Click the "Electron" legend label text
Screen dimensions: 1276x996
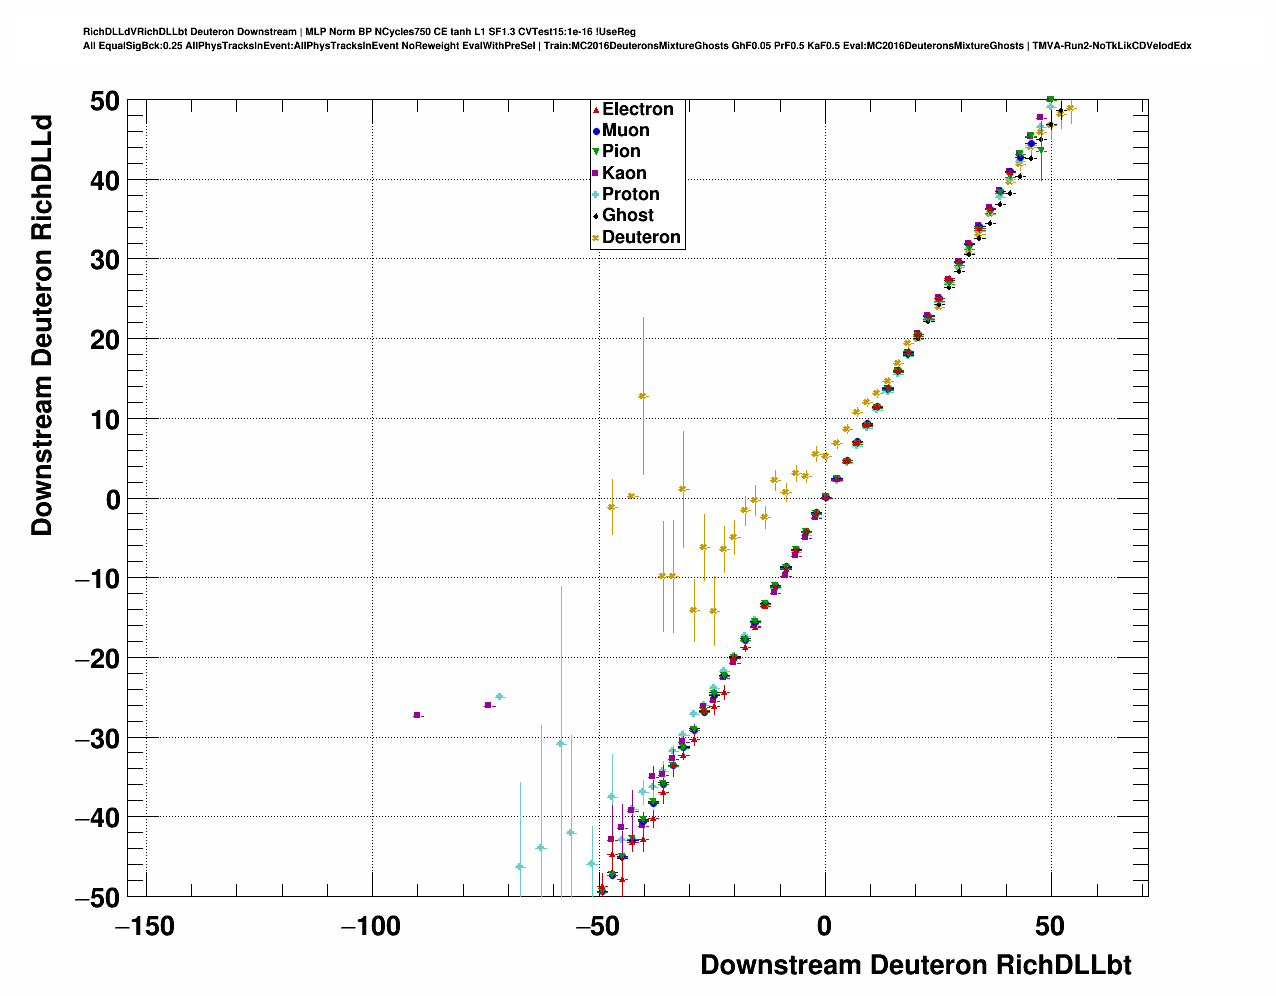point(637,110)
